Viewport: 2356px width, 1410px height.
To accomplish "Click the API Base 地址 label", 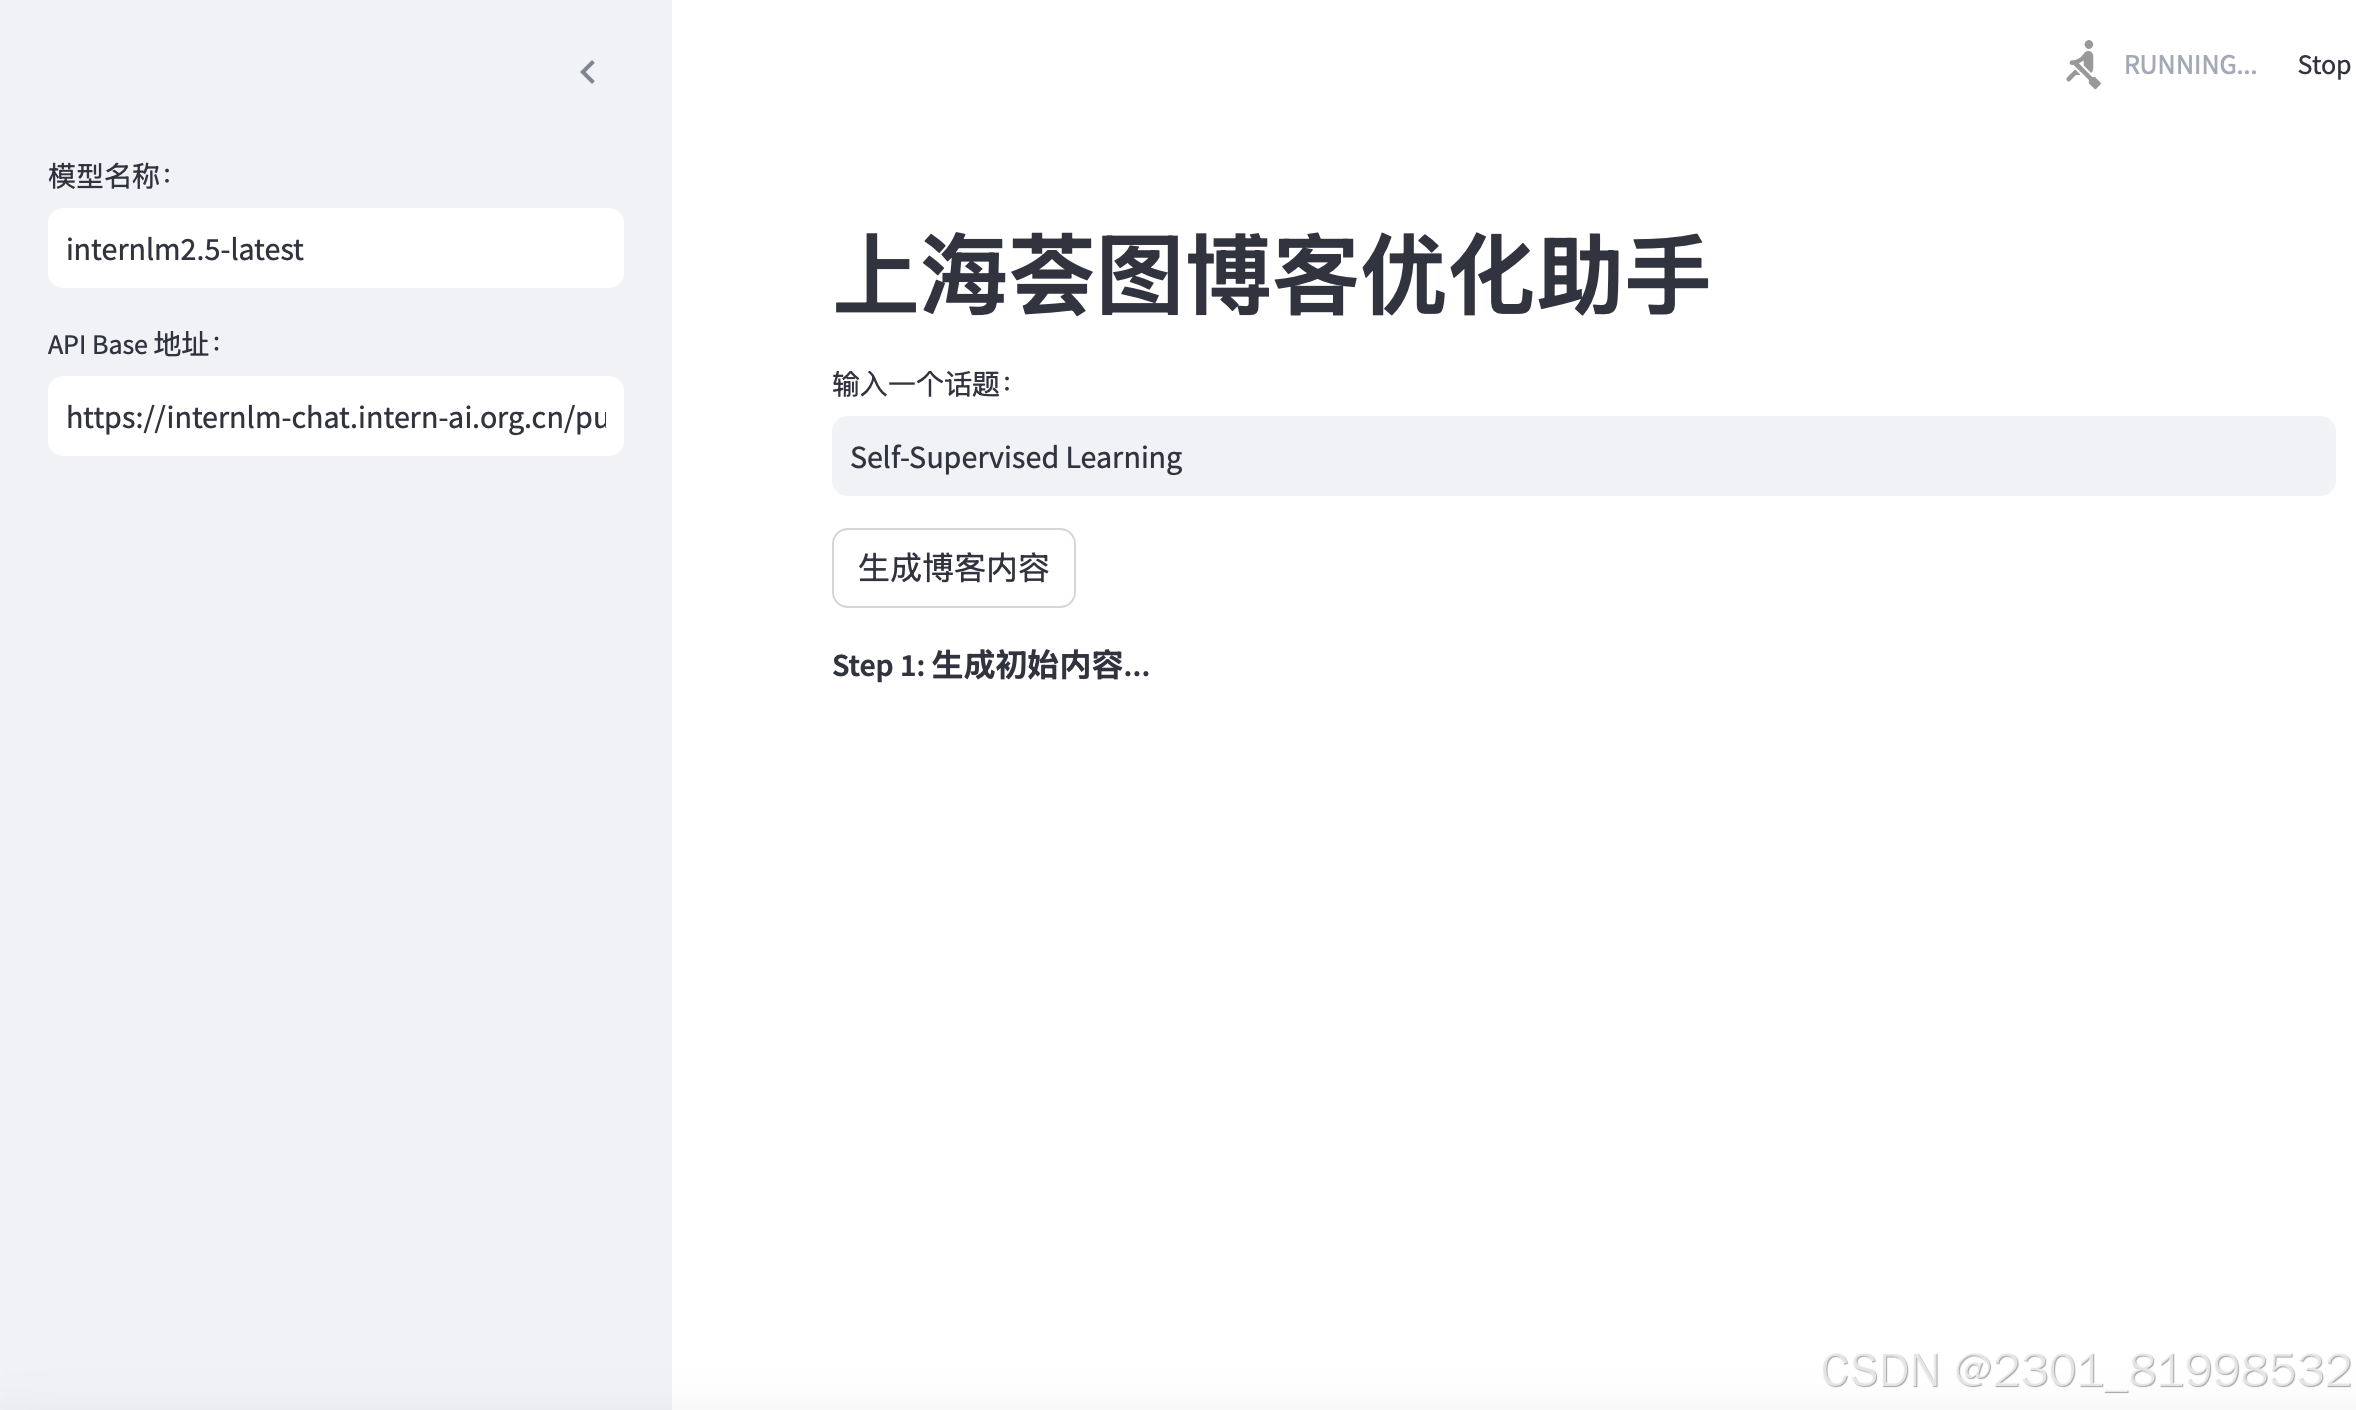I will [133, 344].
